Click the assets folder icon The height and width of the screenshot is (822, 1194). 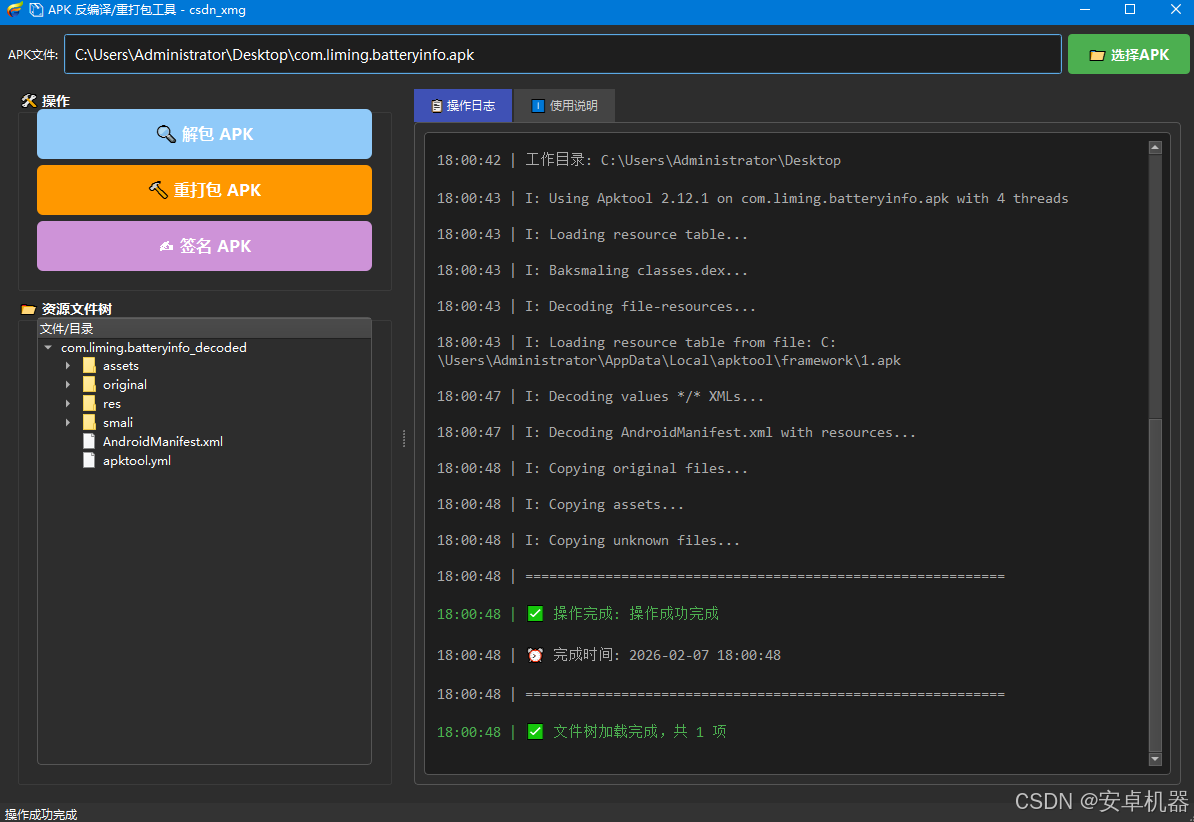89,366
